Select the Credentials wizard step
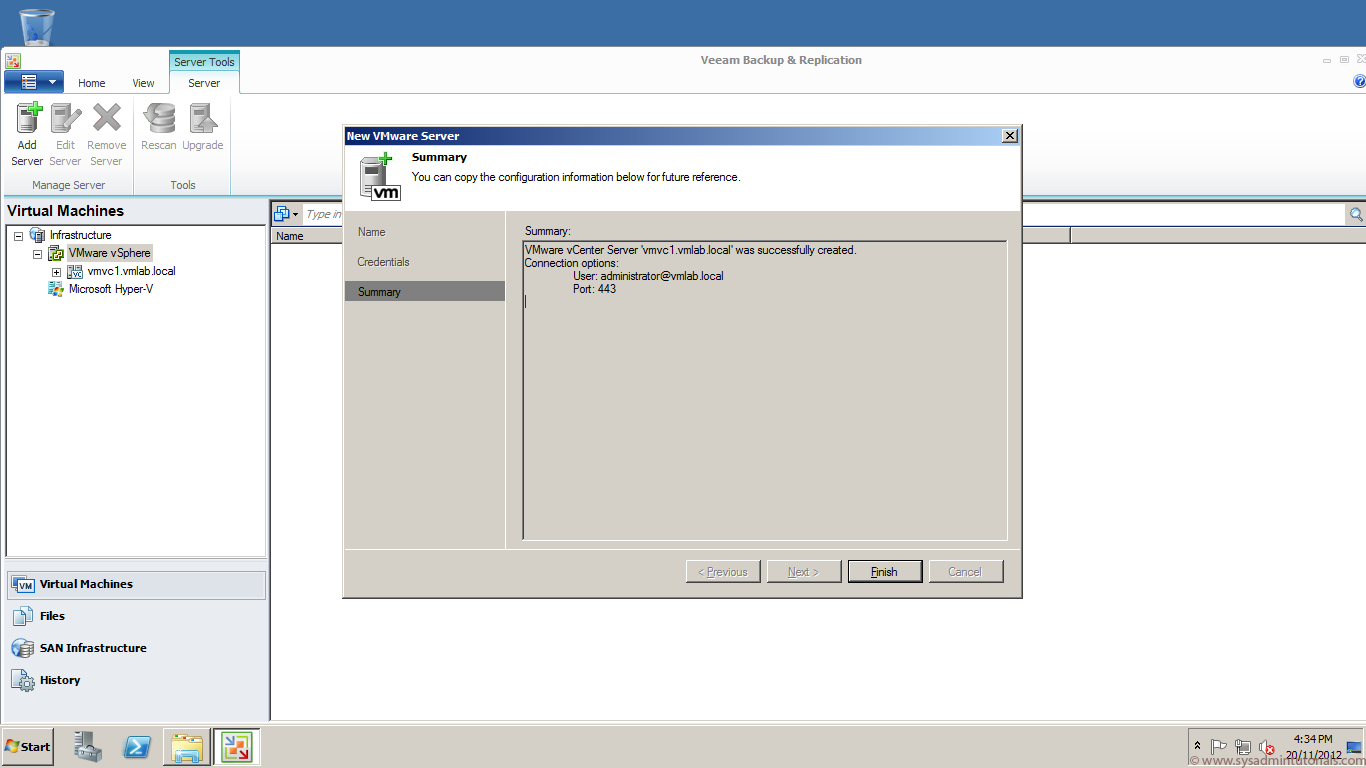Image resolution: width=1366 pixels, height=768 pixels. [384, 262]
